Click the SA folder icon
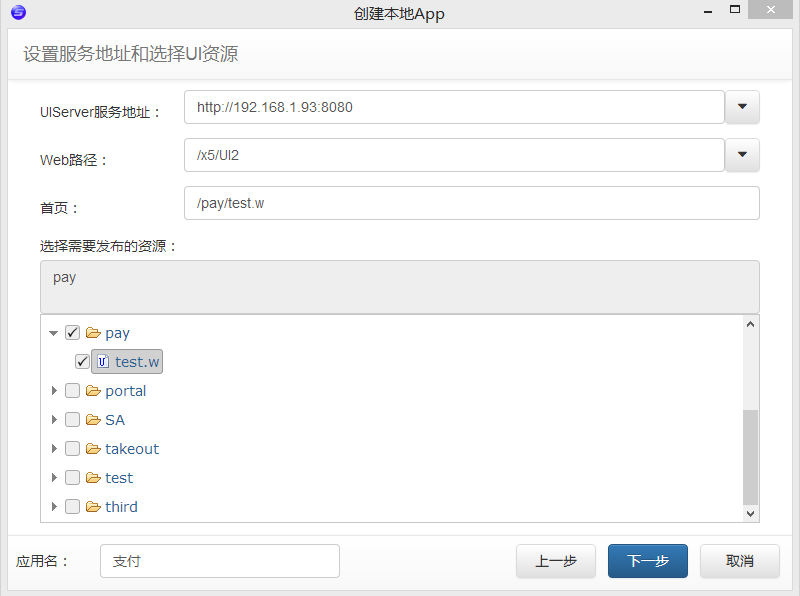The image size is (800, 596). point(93,420)
